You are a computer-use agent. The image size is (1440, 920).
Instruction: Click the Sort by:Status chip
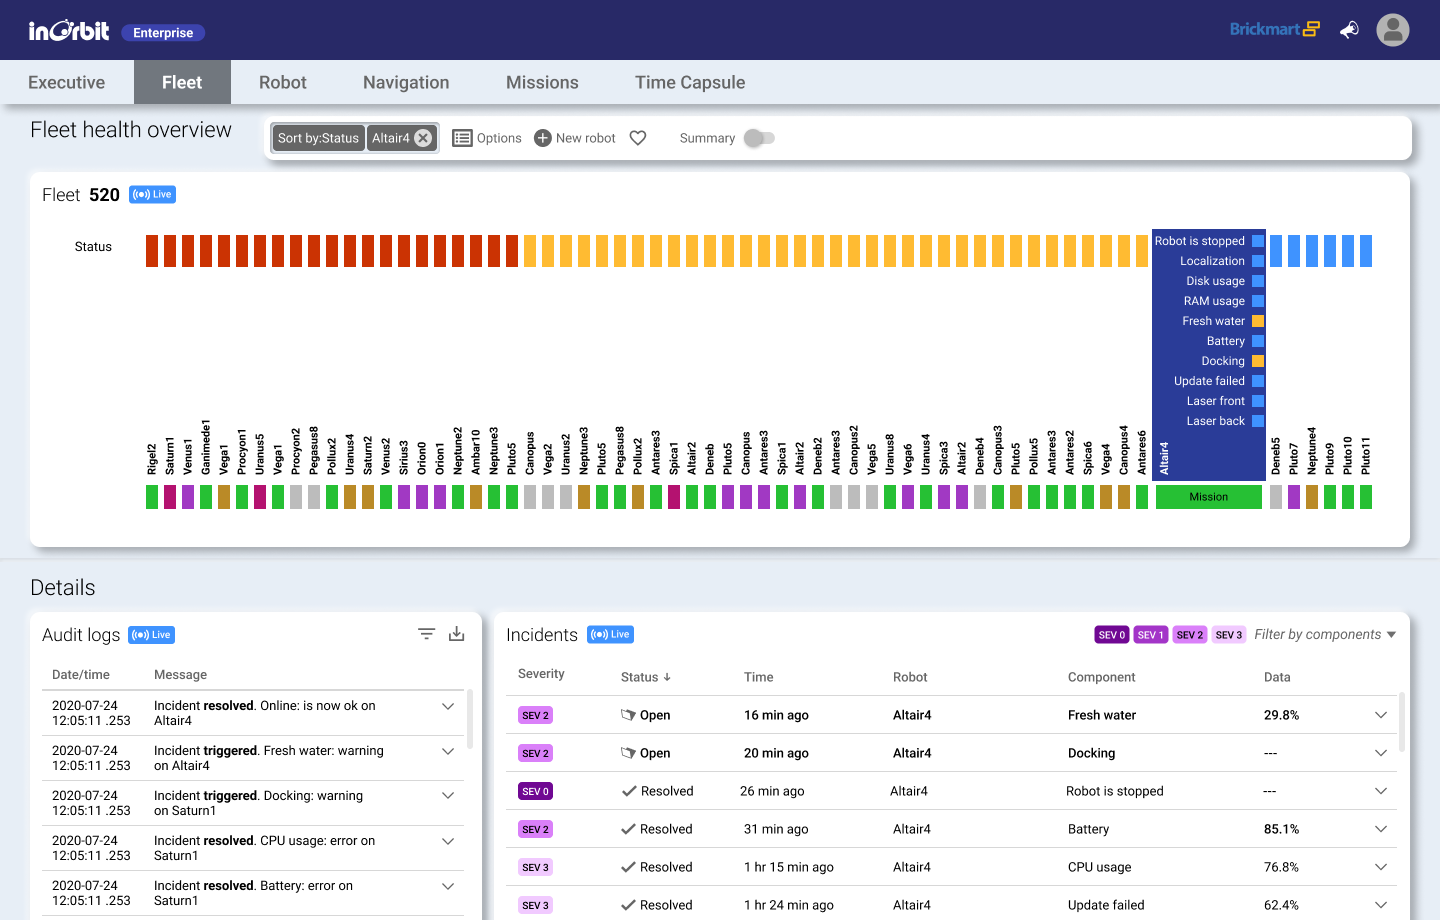pos(318,138)
